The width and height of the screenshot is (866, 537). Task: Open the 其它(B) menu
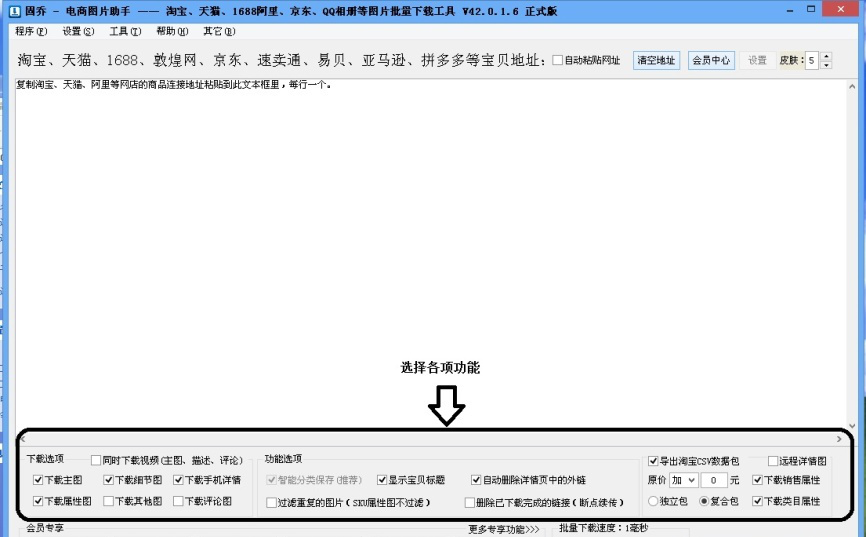[219, 31]
